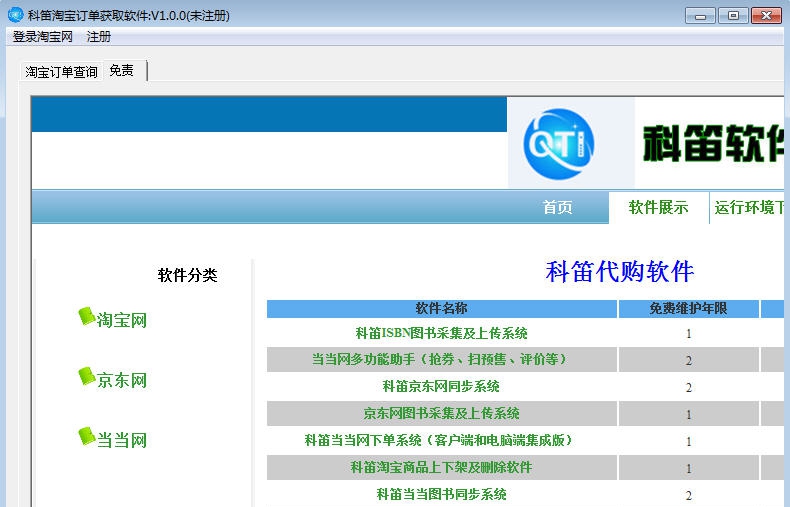Open the 运行环境 navigation tab
Viewport: 790px width, 507px height.
tap(749, 207)
